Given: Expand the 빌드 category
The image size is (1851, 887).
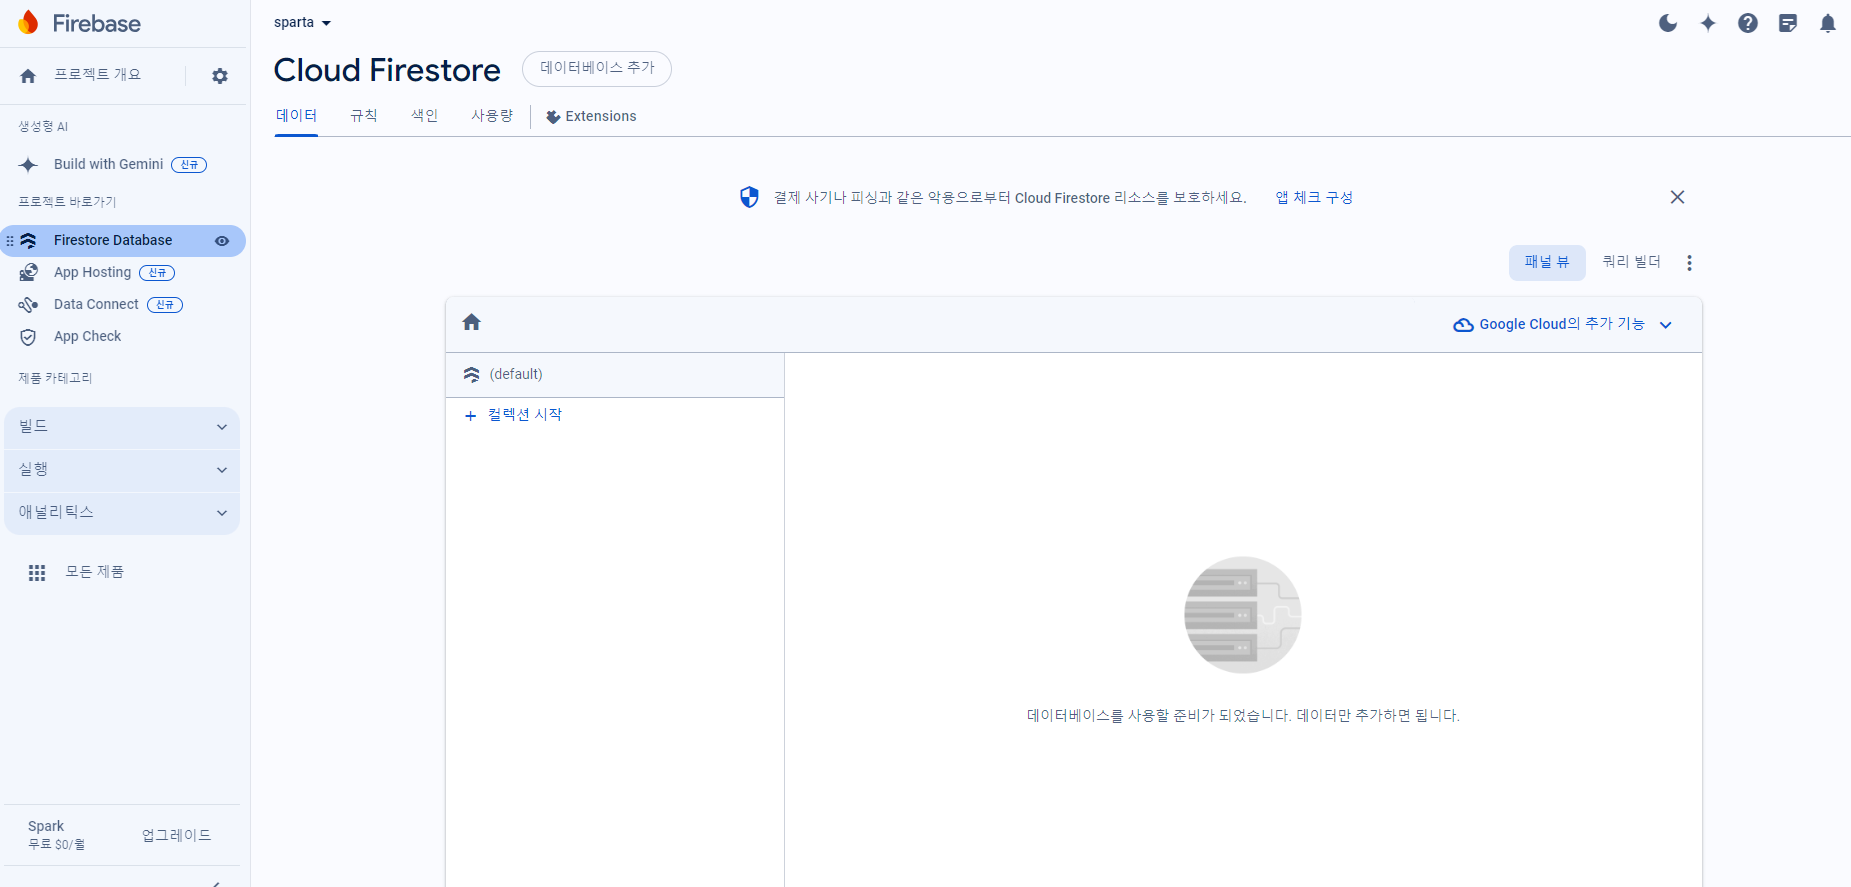Looking at the screenshot, I should pyautogui.click(x=122, y=427).
